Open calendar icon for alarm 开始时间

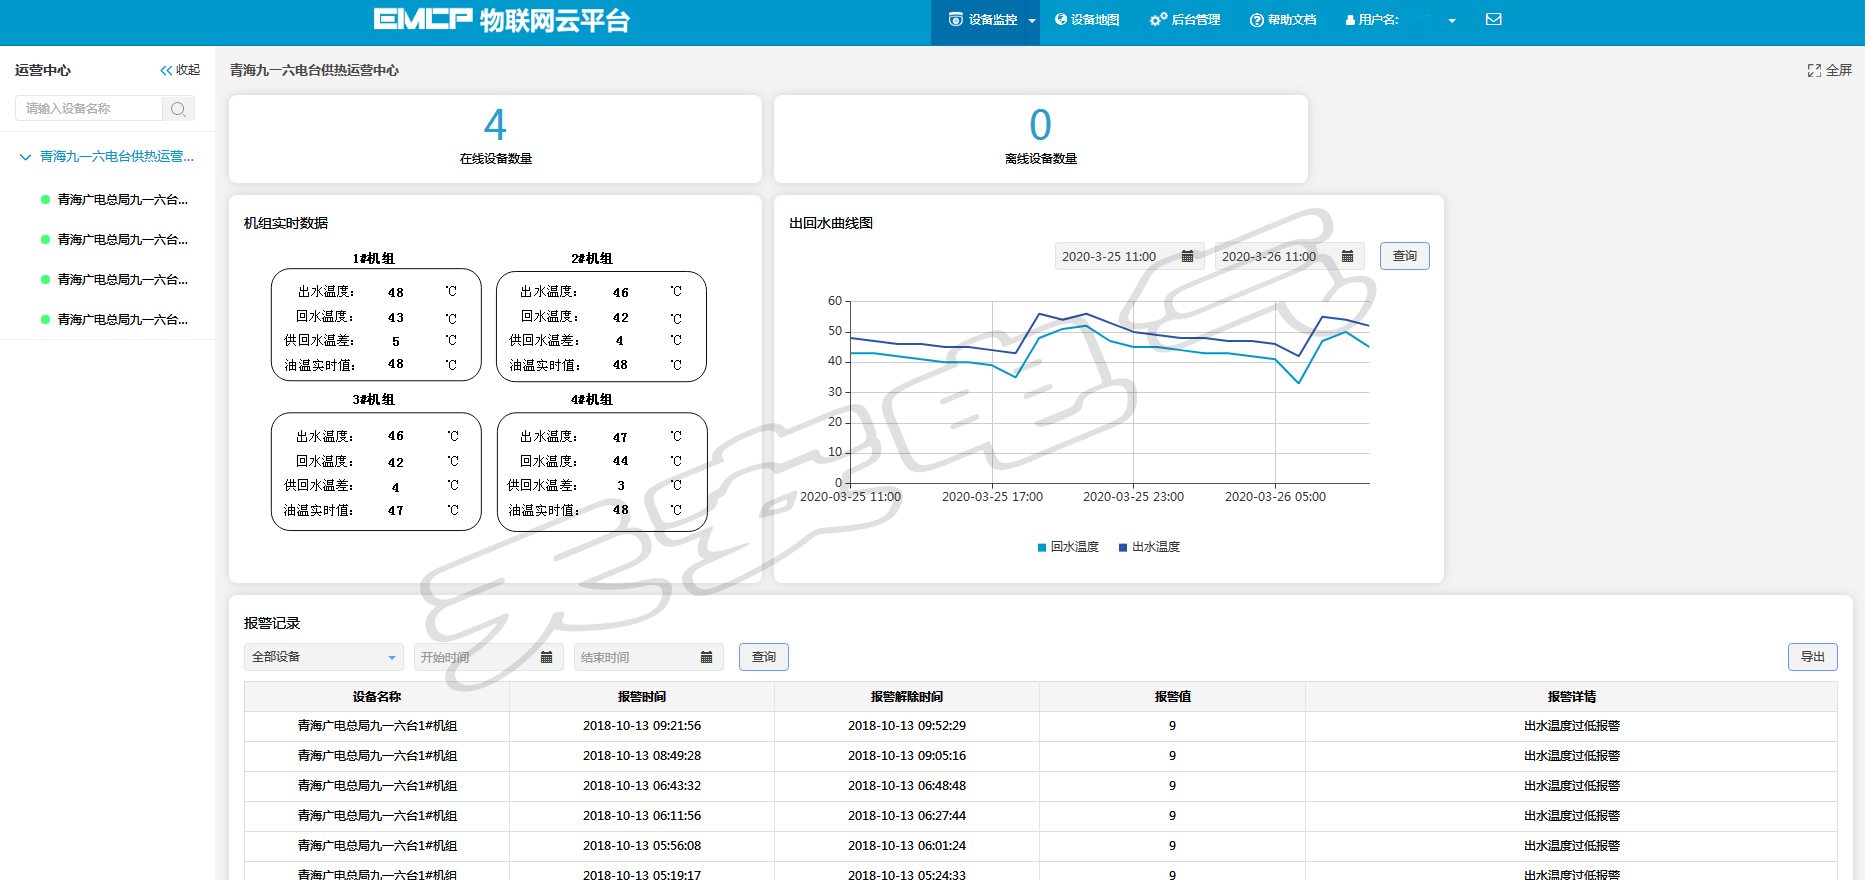tap(546, 657)
